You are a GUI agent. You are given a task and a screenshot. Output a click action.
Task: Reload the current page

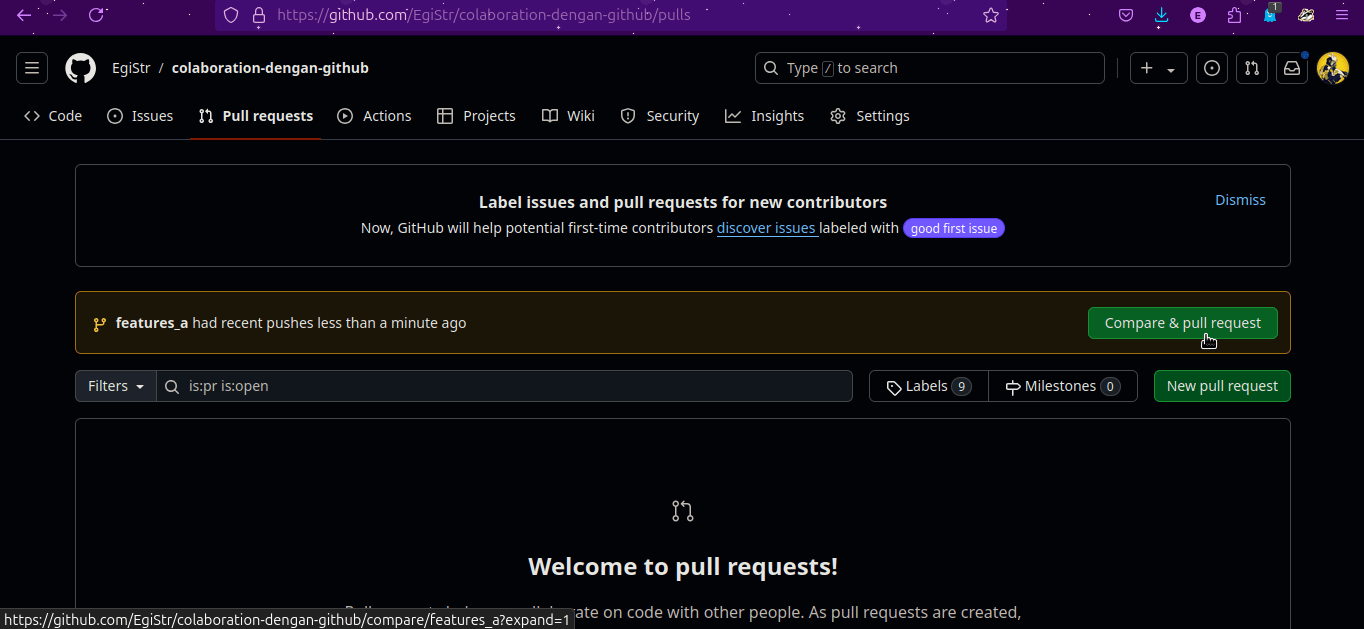pos(96,15)
